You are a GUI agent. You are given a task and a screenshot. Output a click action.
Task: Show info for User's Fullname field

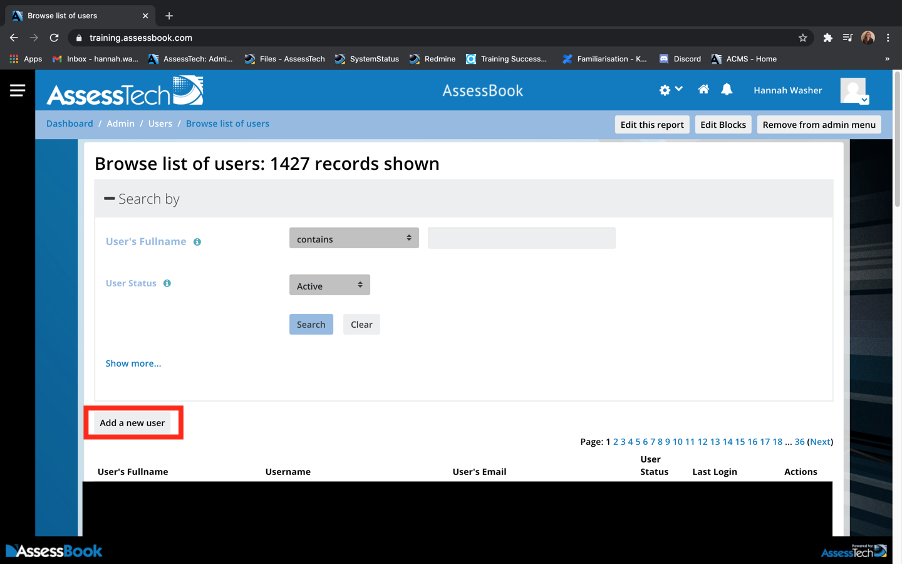pos(197,242)
